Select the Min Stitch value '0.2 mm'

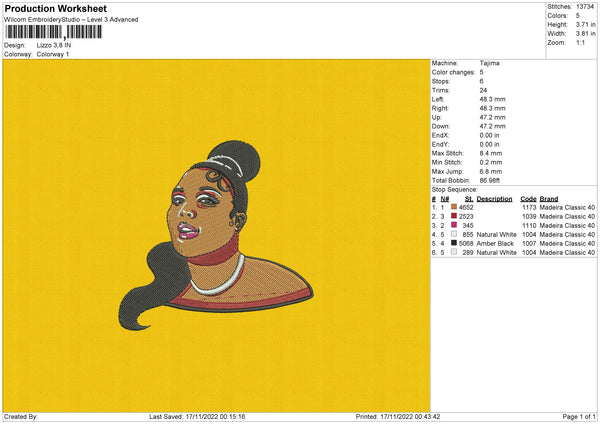[x=491, y=162]
